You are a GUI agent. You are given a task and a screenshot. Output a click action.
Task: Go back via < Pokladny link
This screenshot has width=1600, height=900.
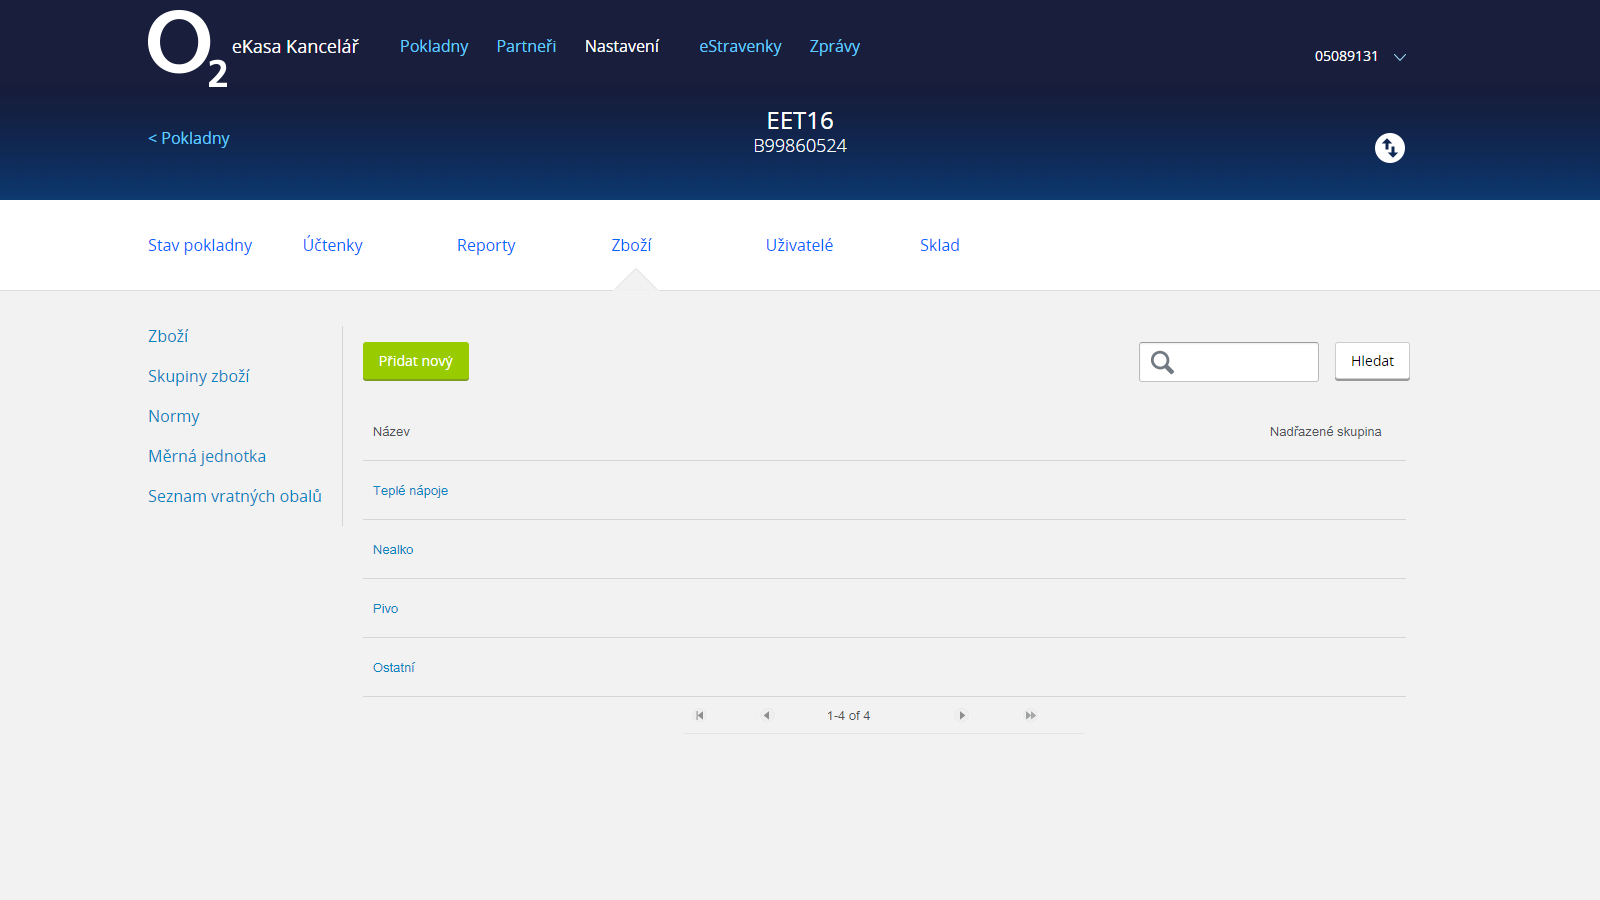189,138
